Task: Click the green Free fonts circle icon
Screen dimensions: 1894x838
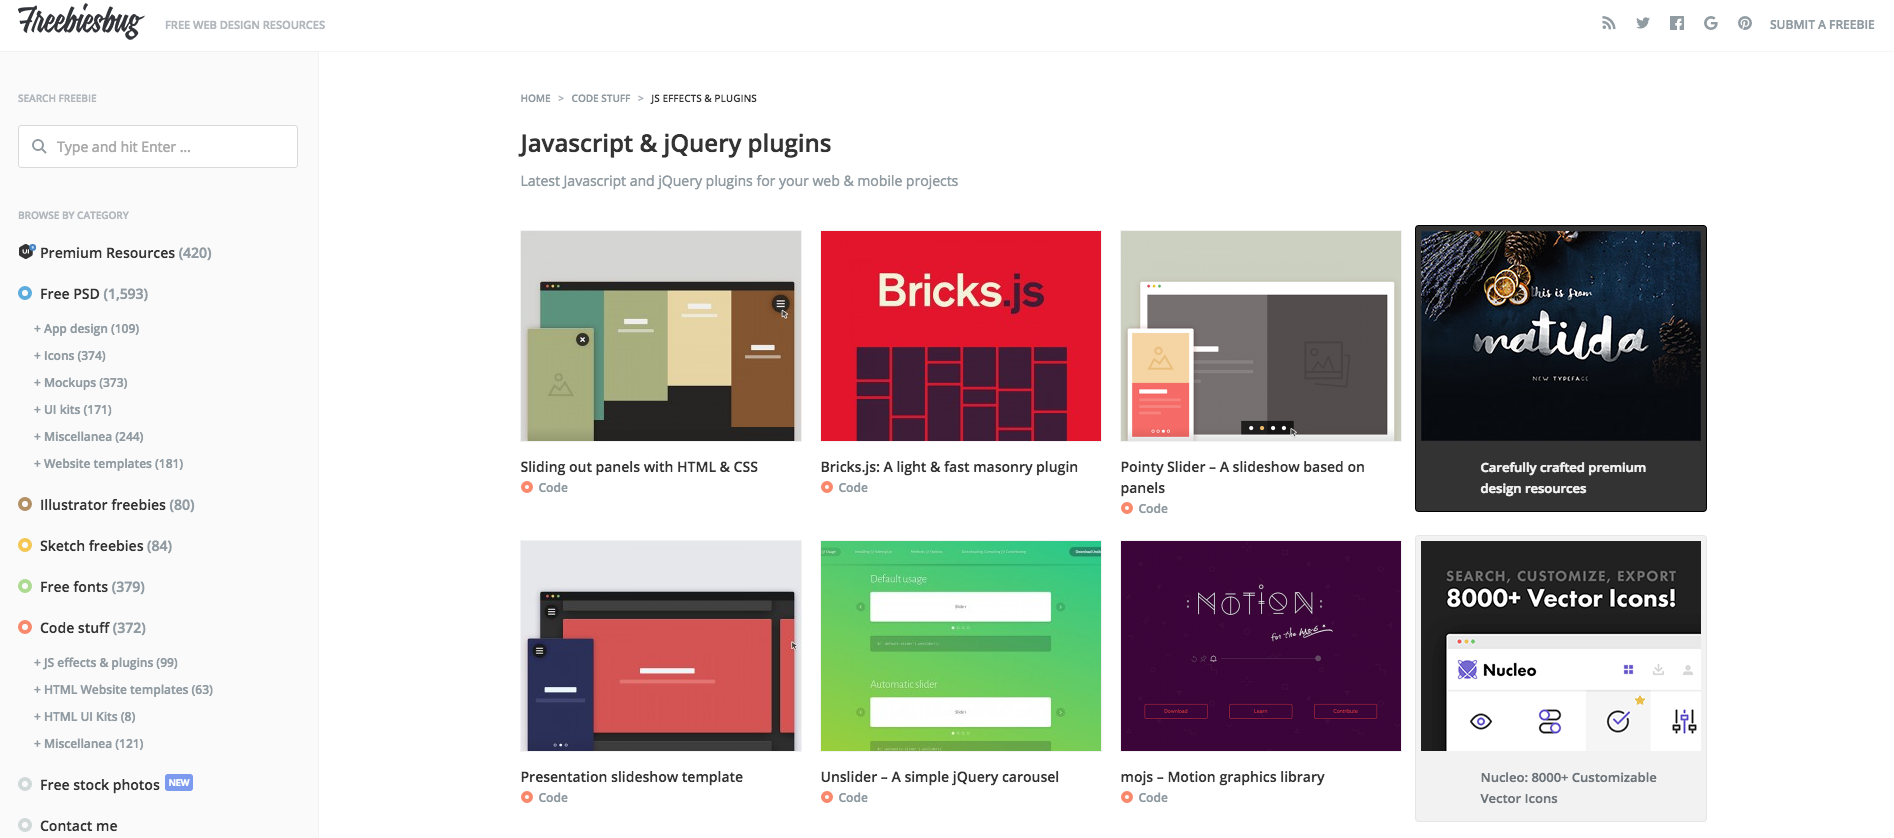Action: (x=25, y=586)
